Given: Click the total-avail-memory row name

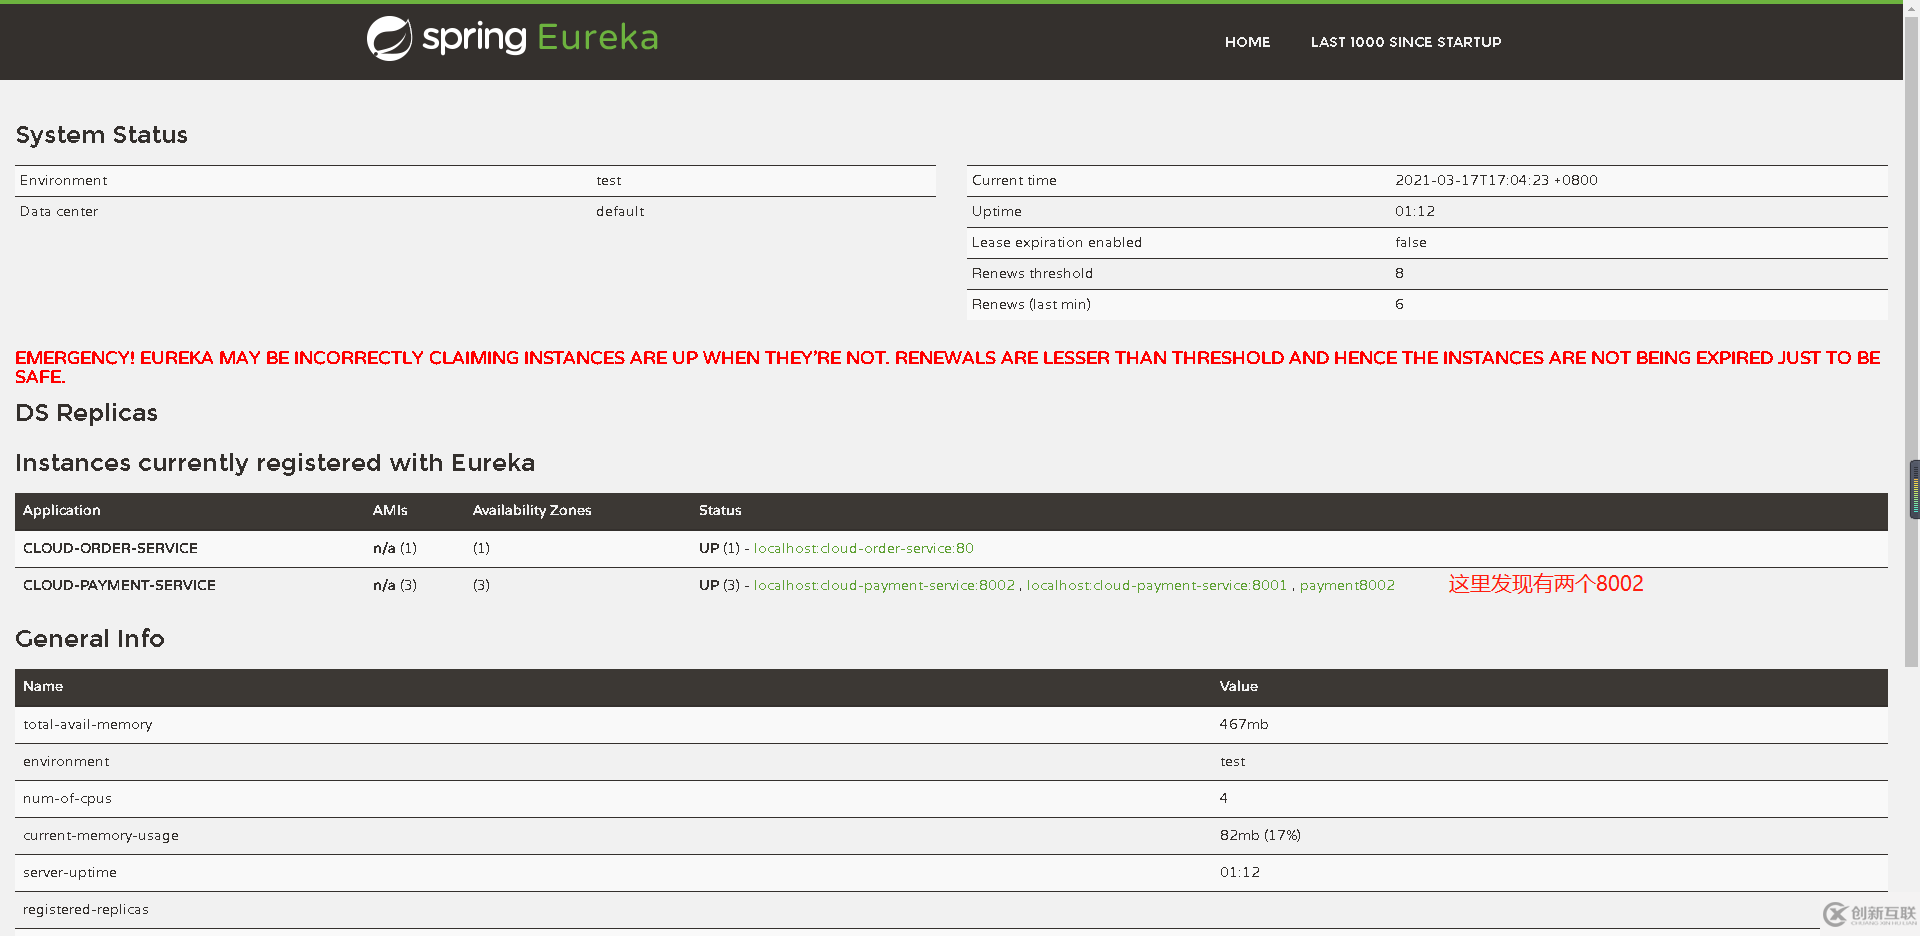Looking at the screenshot, I should 88,724.
